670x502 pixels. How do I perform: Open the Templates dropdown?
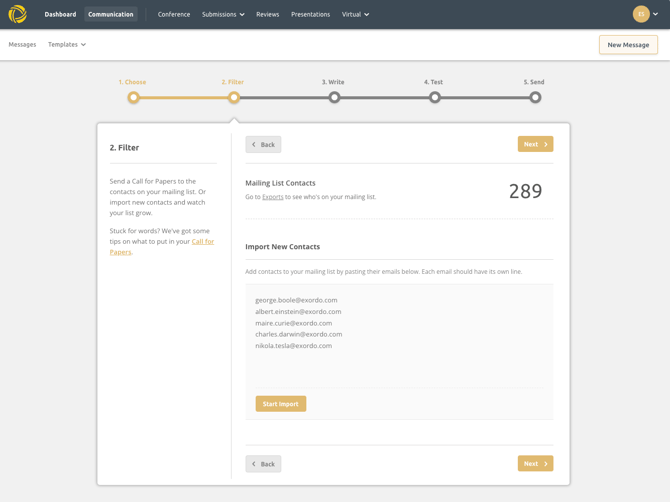(67, 44)
